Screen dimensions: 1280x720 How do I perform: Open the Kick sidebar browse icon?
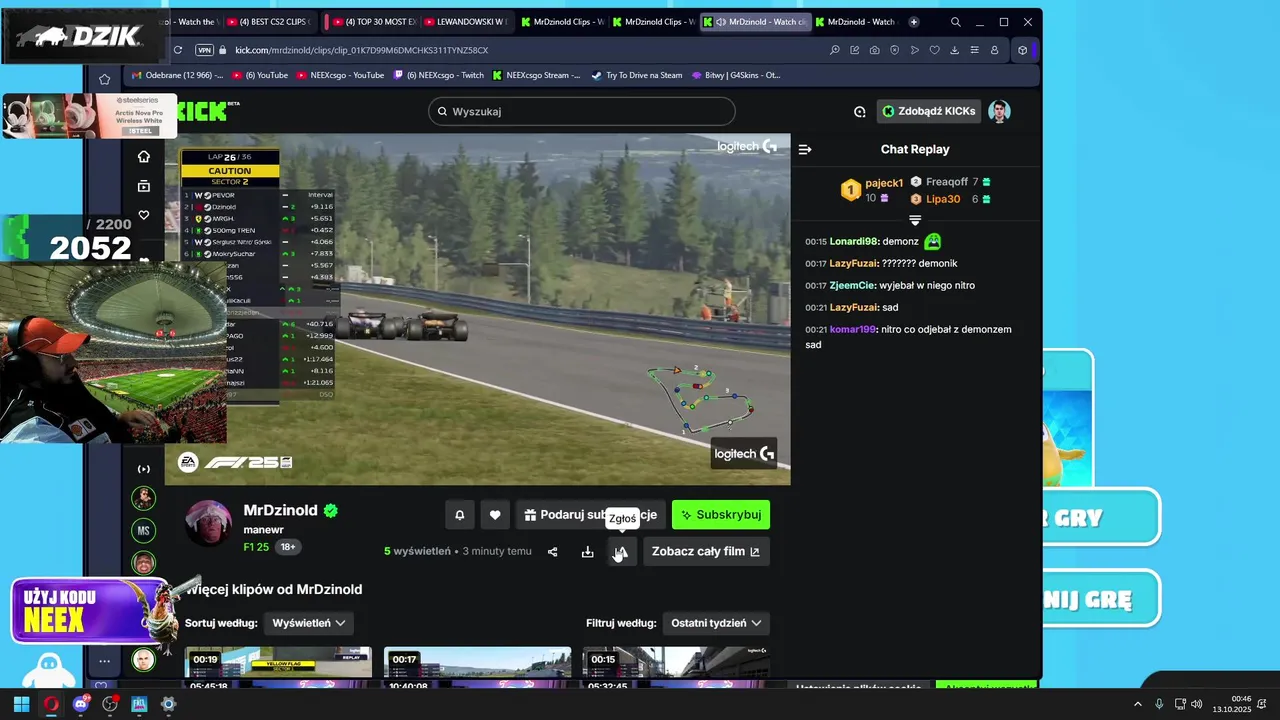(144, 186)
